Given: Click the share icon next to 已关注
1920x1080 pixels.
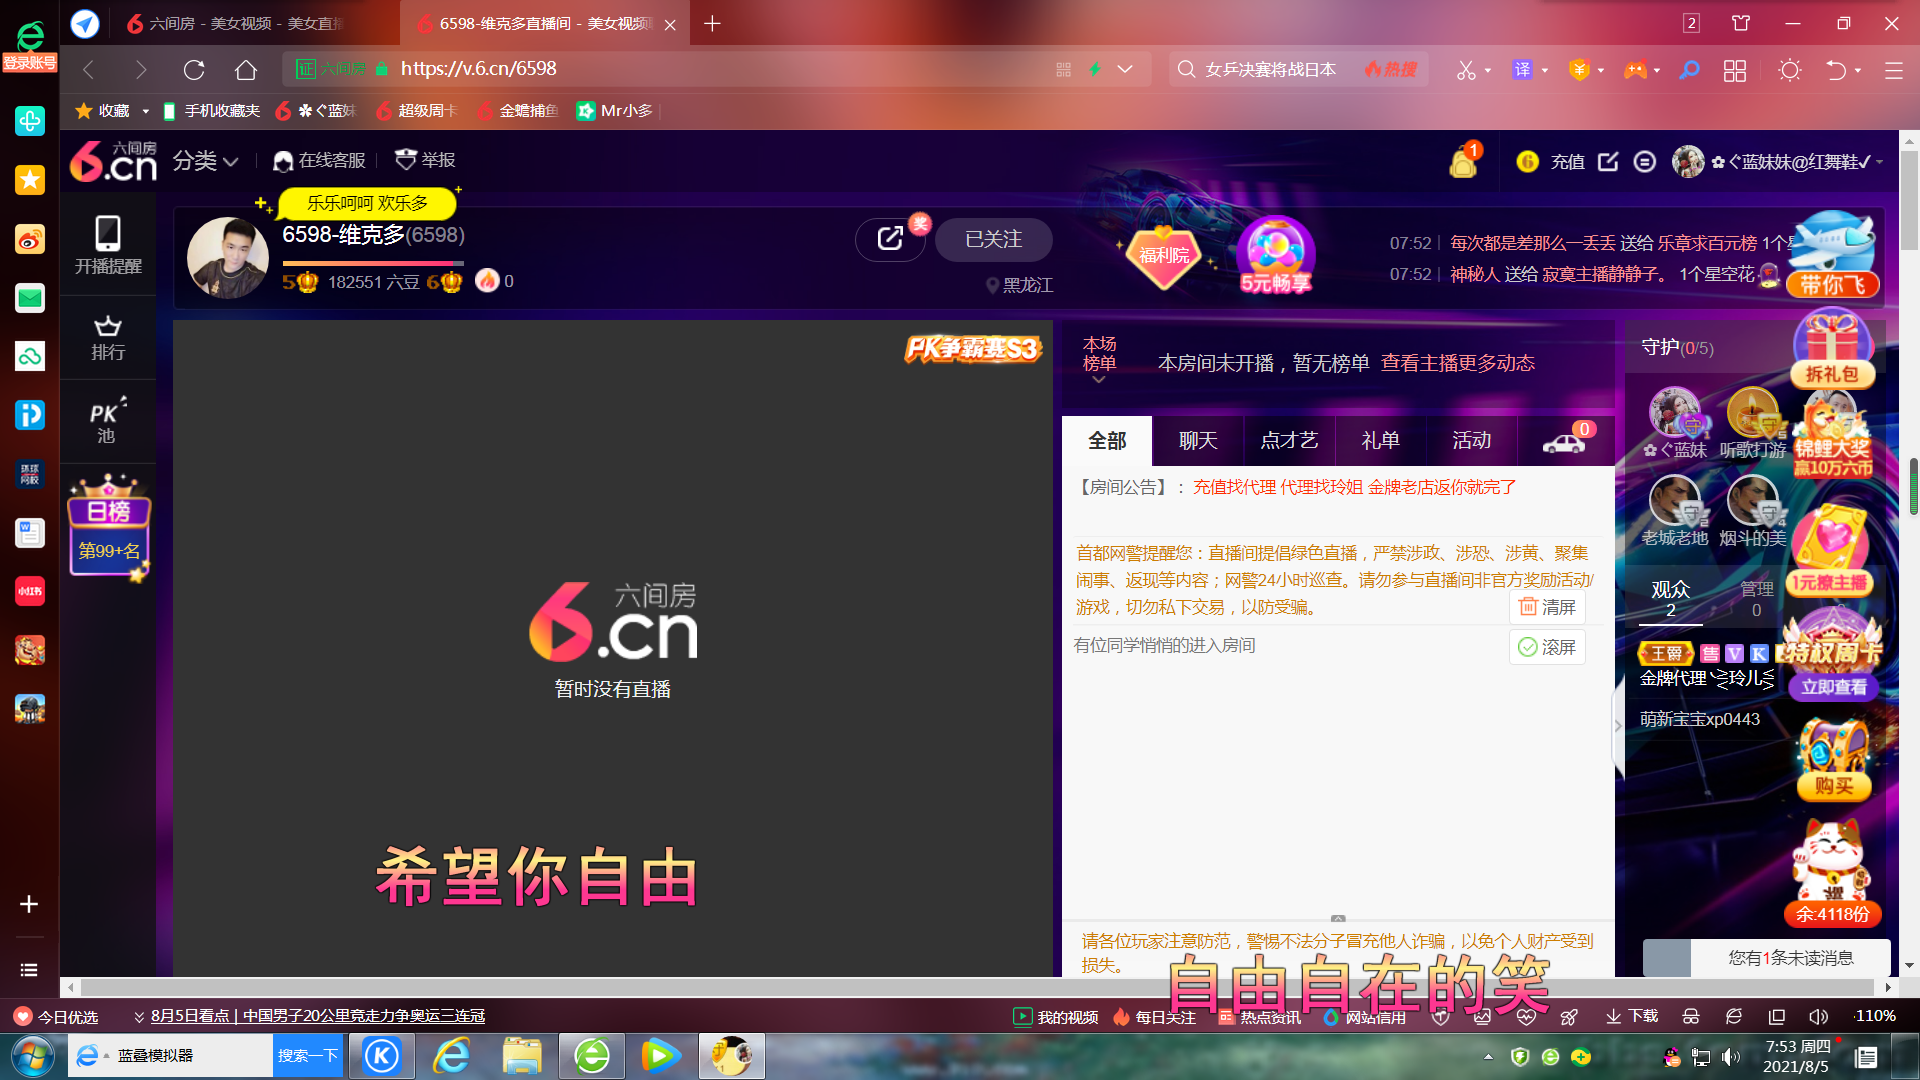Looking at the screenshot, I should click(889, 239).
